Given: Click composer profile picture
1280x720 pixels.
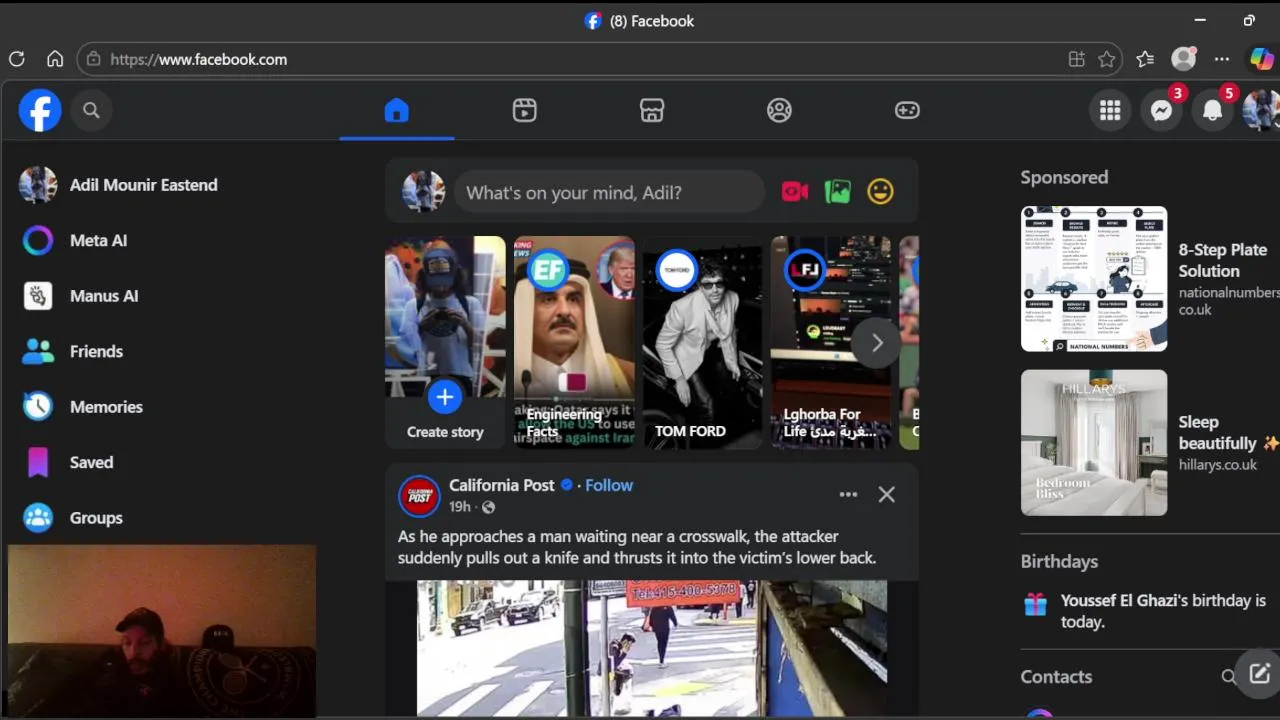Looking at the screenshot, I should [423, 191].
